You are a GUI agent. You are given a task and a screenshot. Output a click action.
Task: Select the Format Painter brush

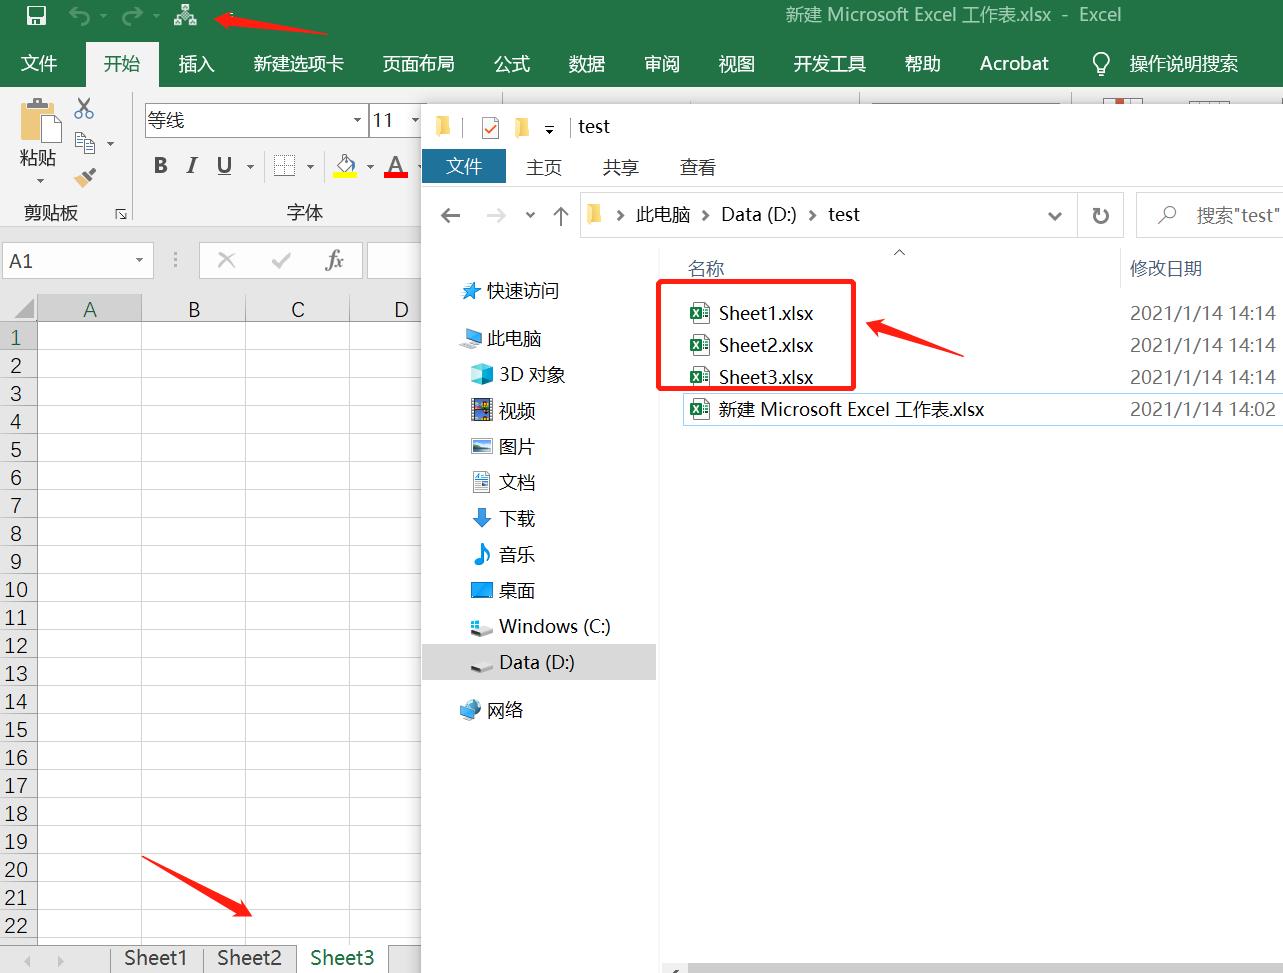86,178
